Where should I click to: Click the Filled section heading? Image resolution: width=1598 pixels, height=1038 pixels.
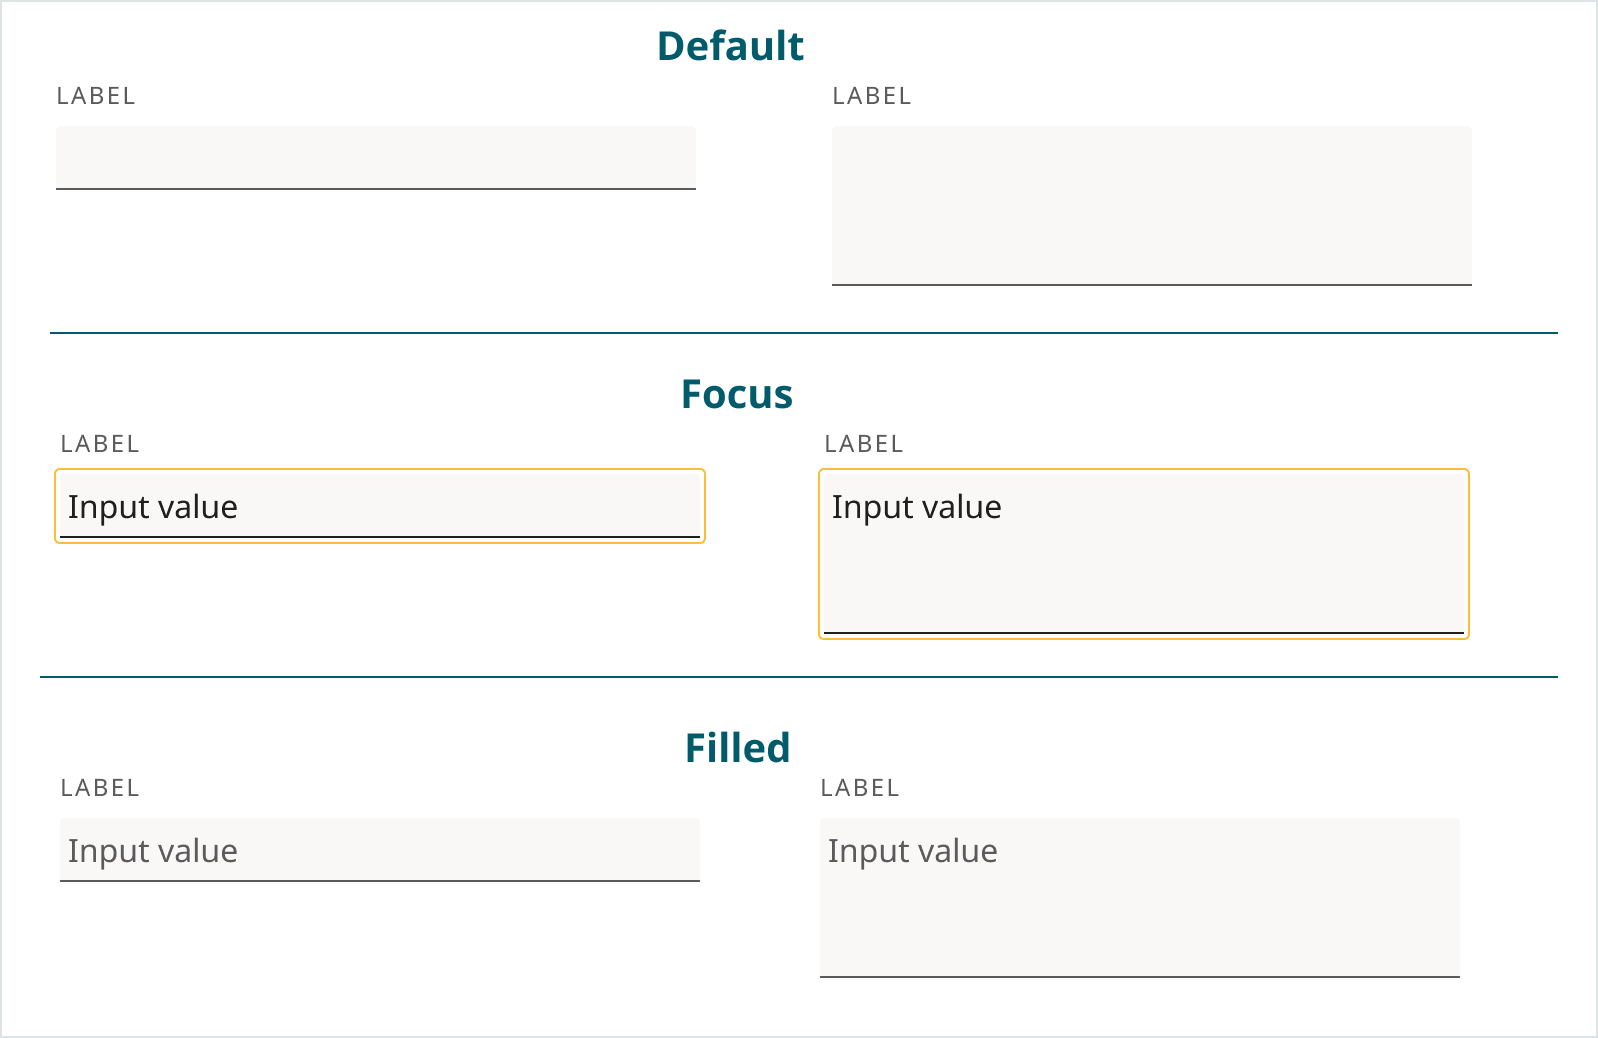736,746
